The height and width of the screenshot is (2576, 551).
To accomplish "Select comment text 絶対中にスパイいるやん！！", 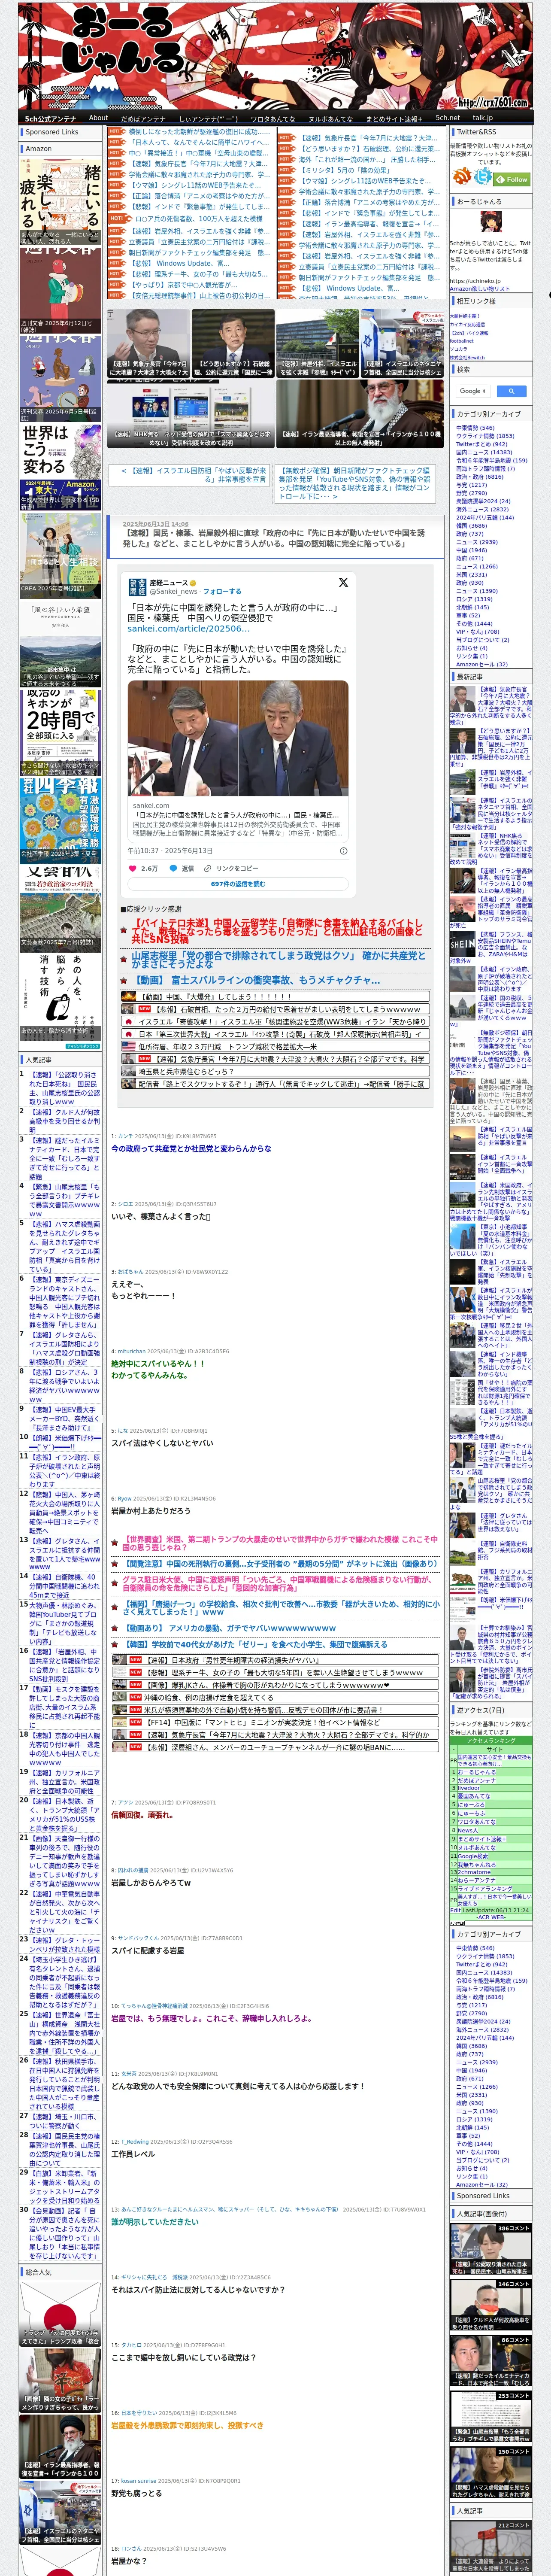I will pos(158,1363).
